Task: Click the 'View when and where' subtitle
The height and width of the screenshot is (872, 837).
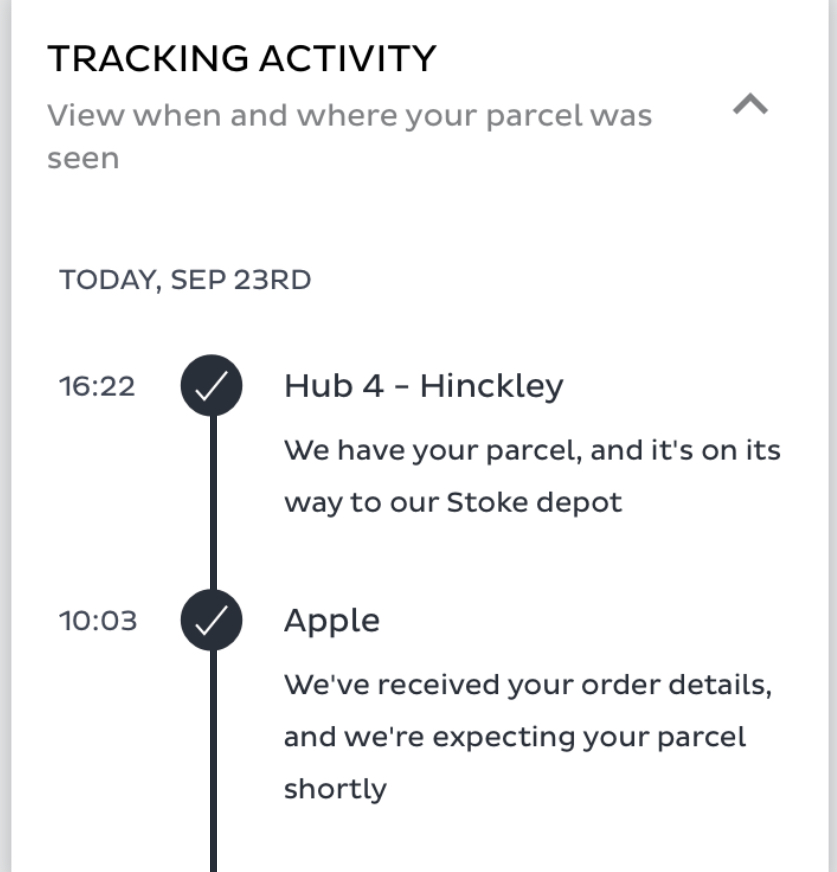Action: click(x=349, y=137)
